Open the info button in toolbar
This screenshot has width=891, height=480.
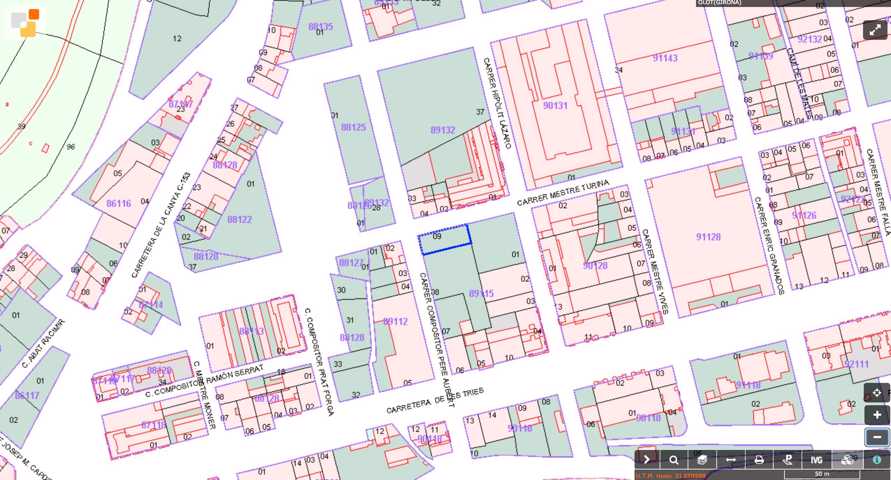tap(876, 460)
